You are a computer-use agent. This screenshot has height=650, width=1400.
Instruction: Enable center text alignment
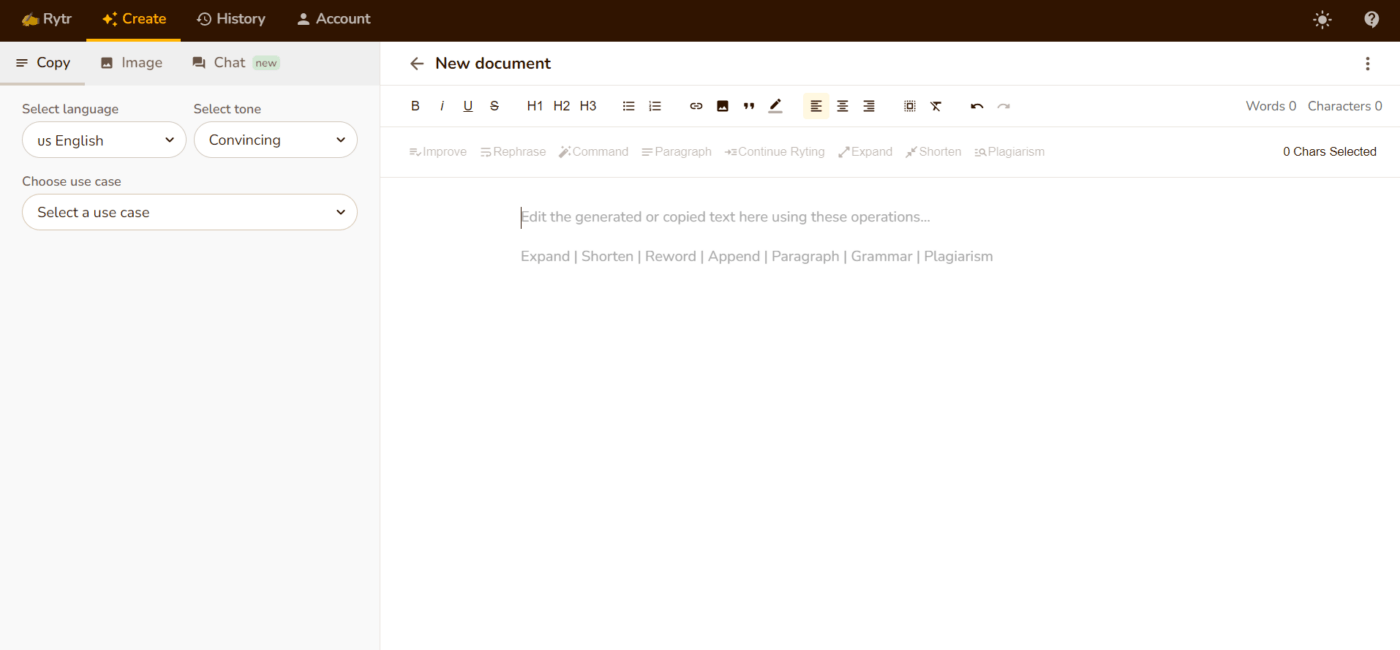click(x=843, y=106)
